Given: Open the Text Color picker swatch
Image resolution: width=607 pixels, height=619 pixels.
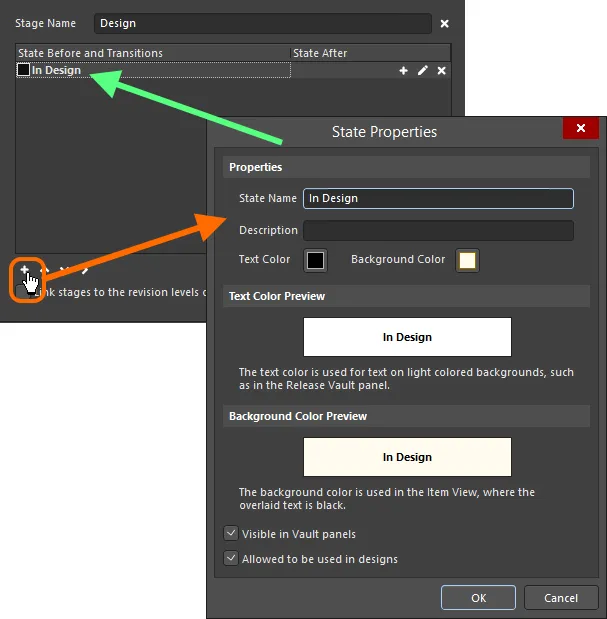Looking at the screenshot, I should pyautogui.click(x=315, y=260).
